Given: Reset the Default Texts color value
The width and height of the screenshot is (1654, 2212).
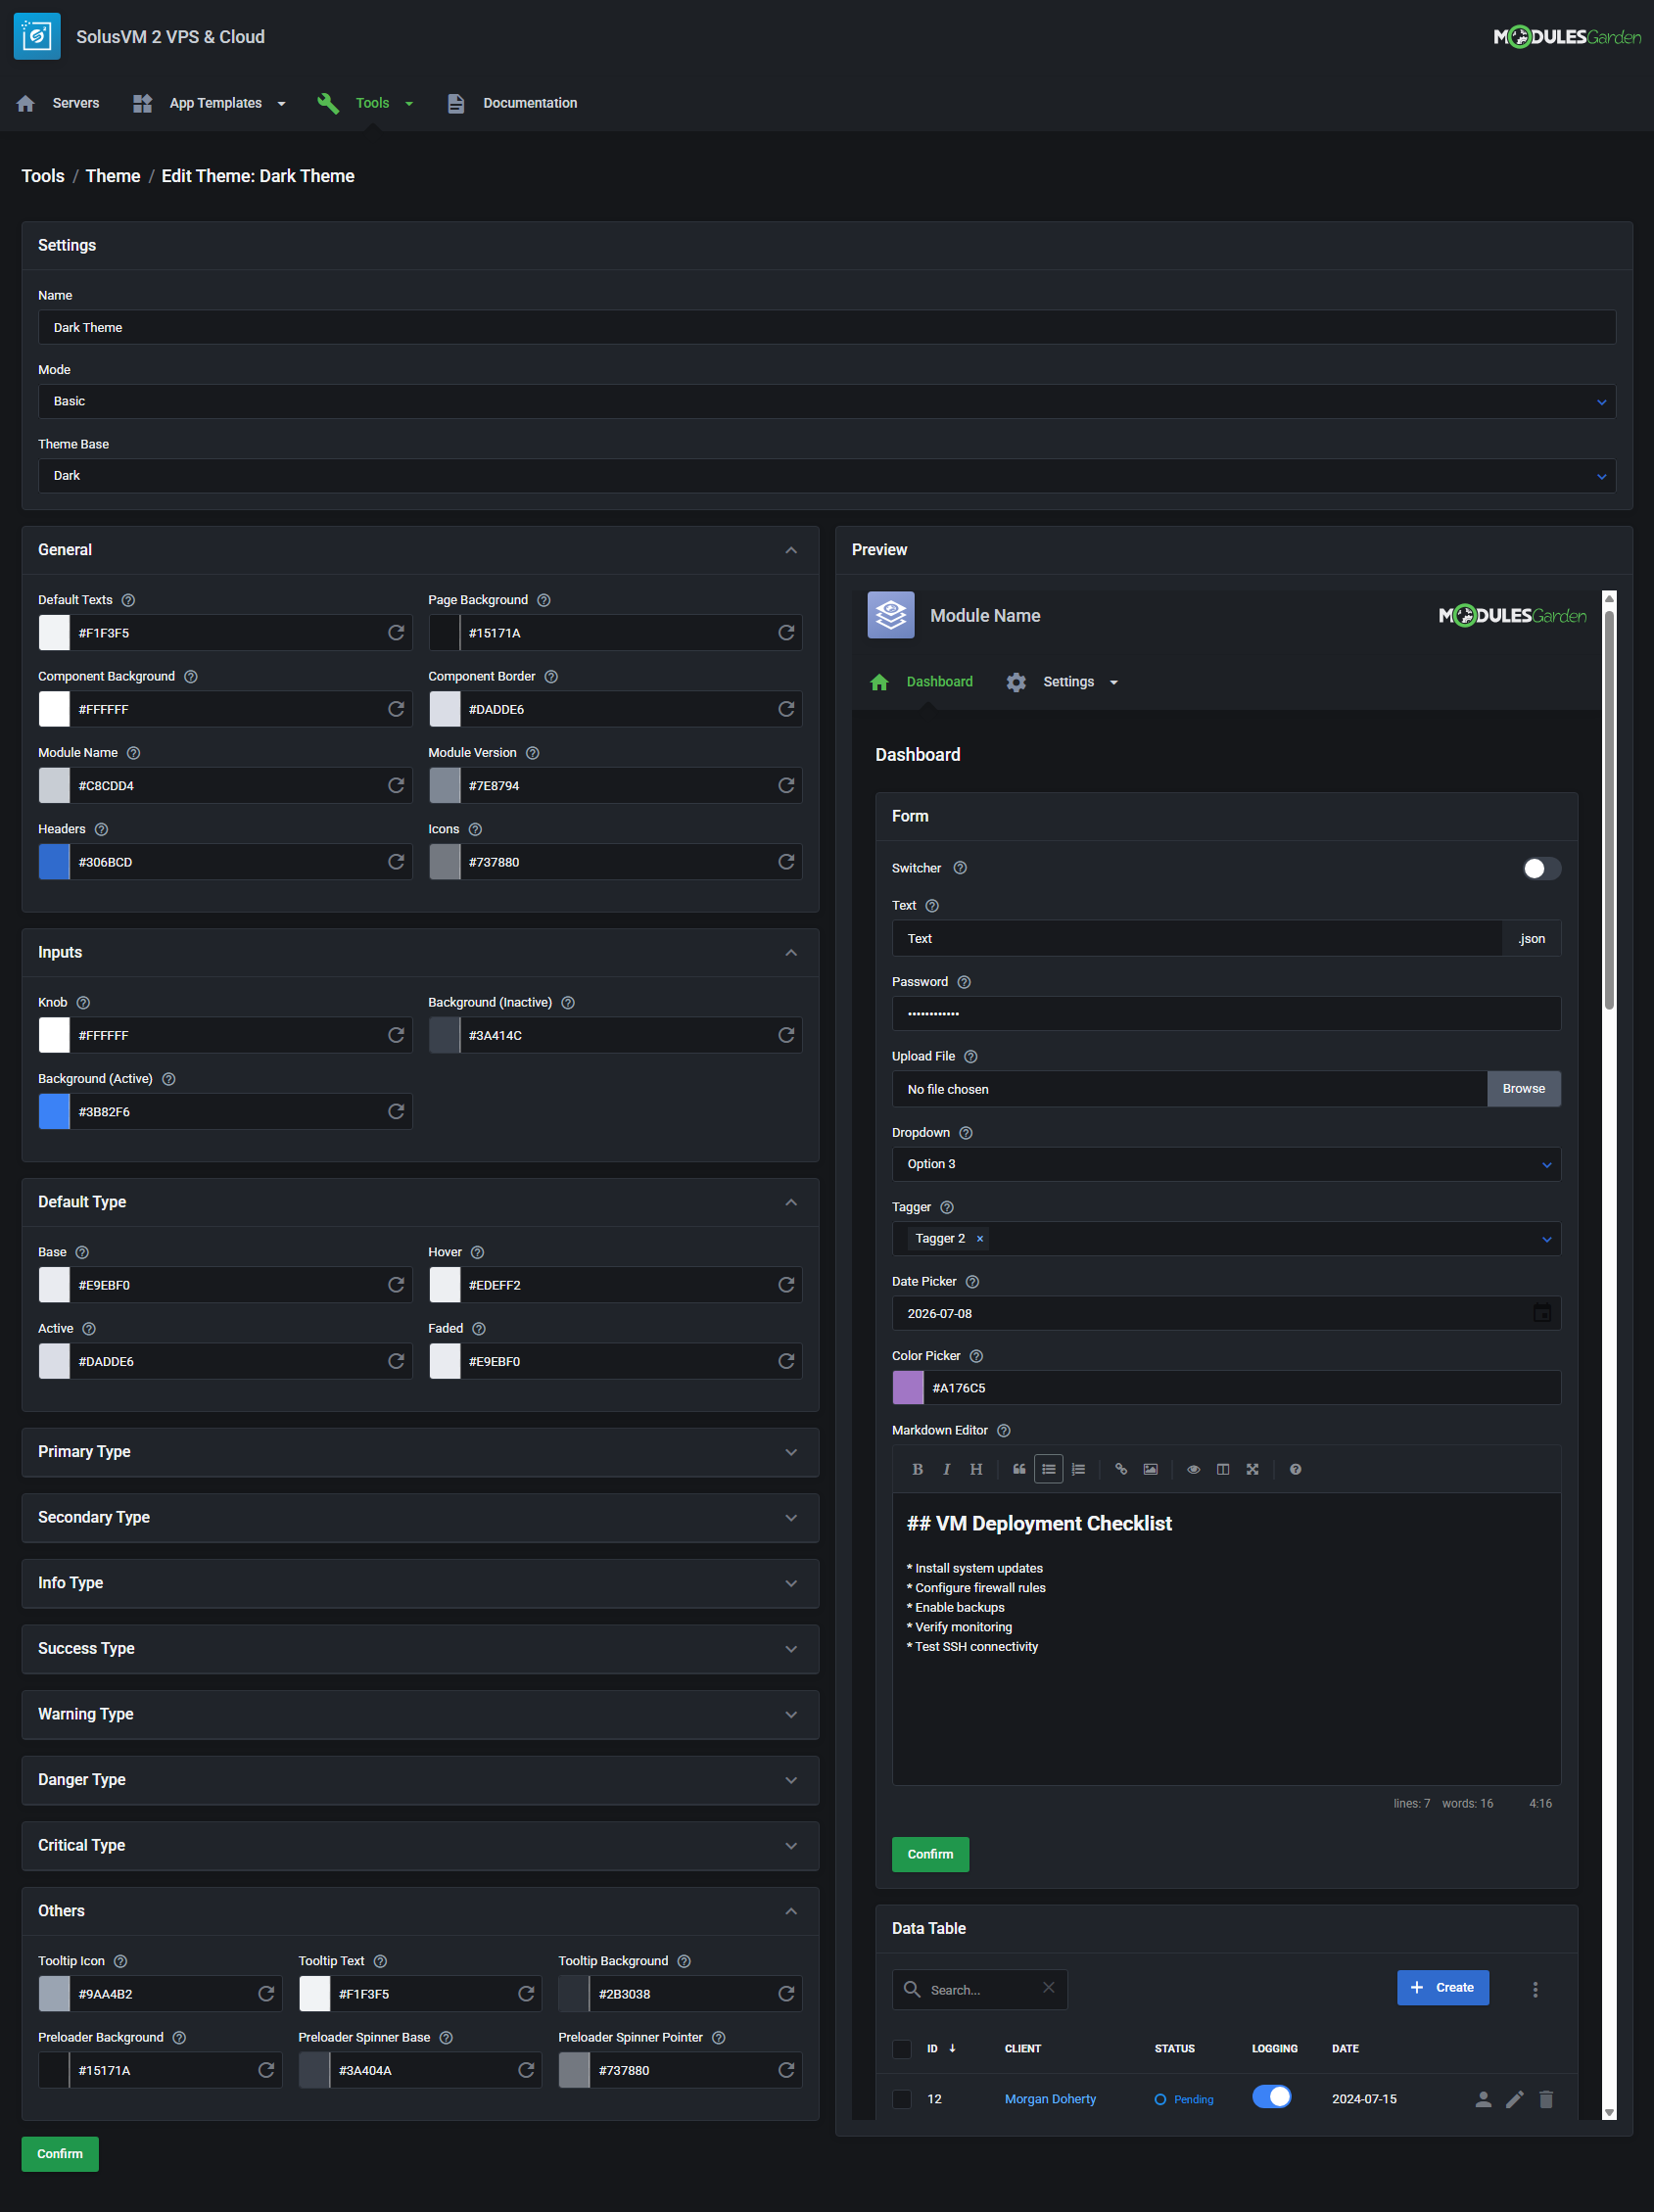Looking at the screenshot, I should click(x=396, y=633).
